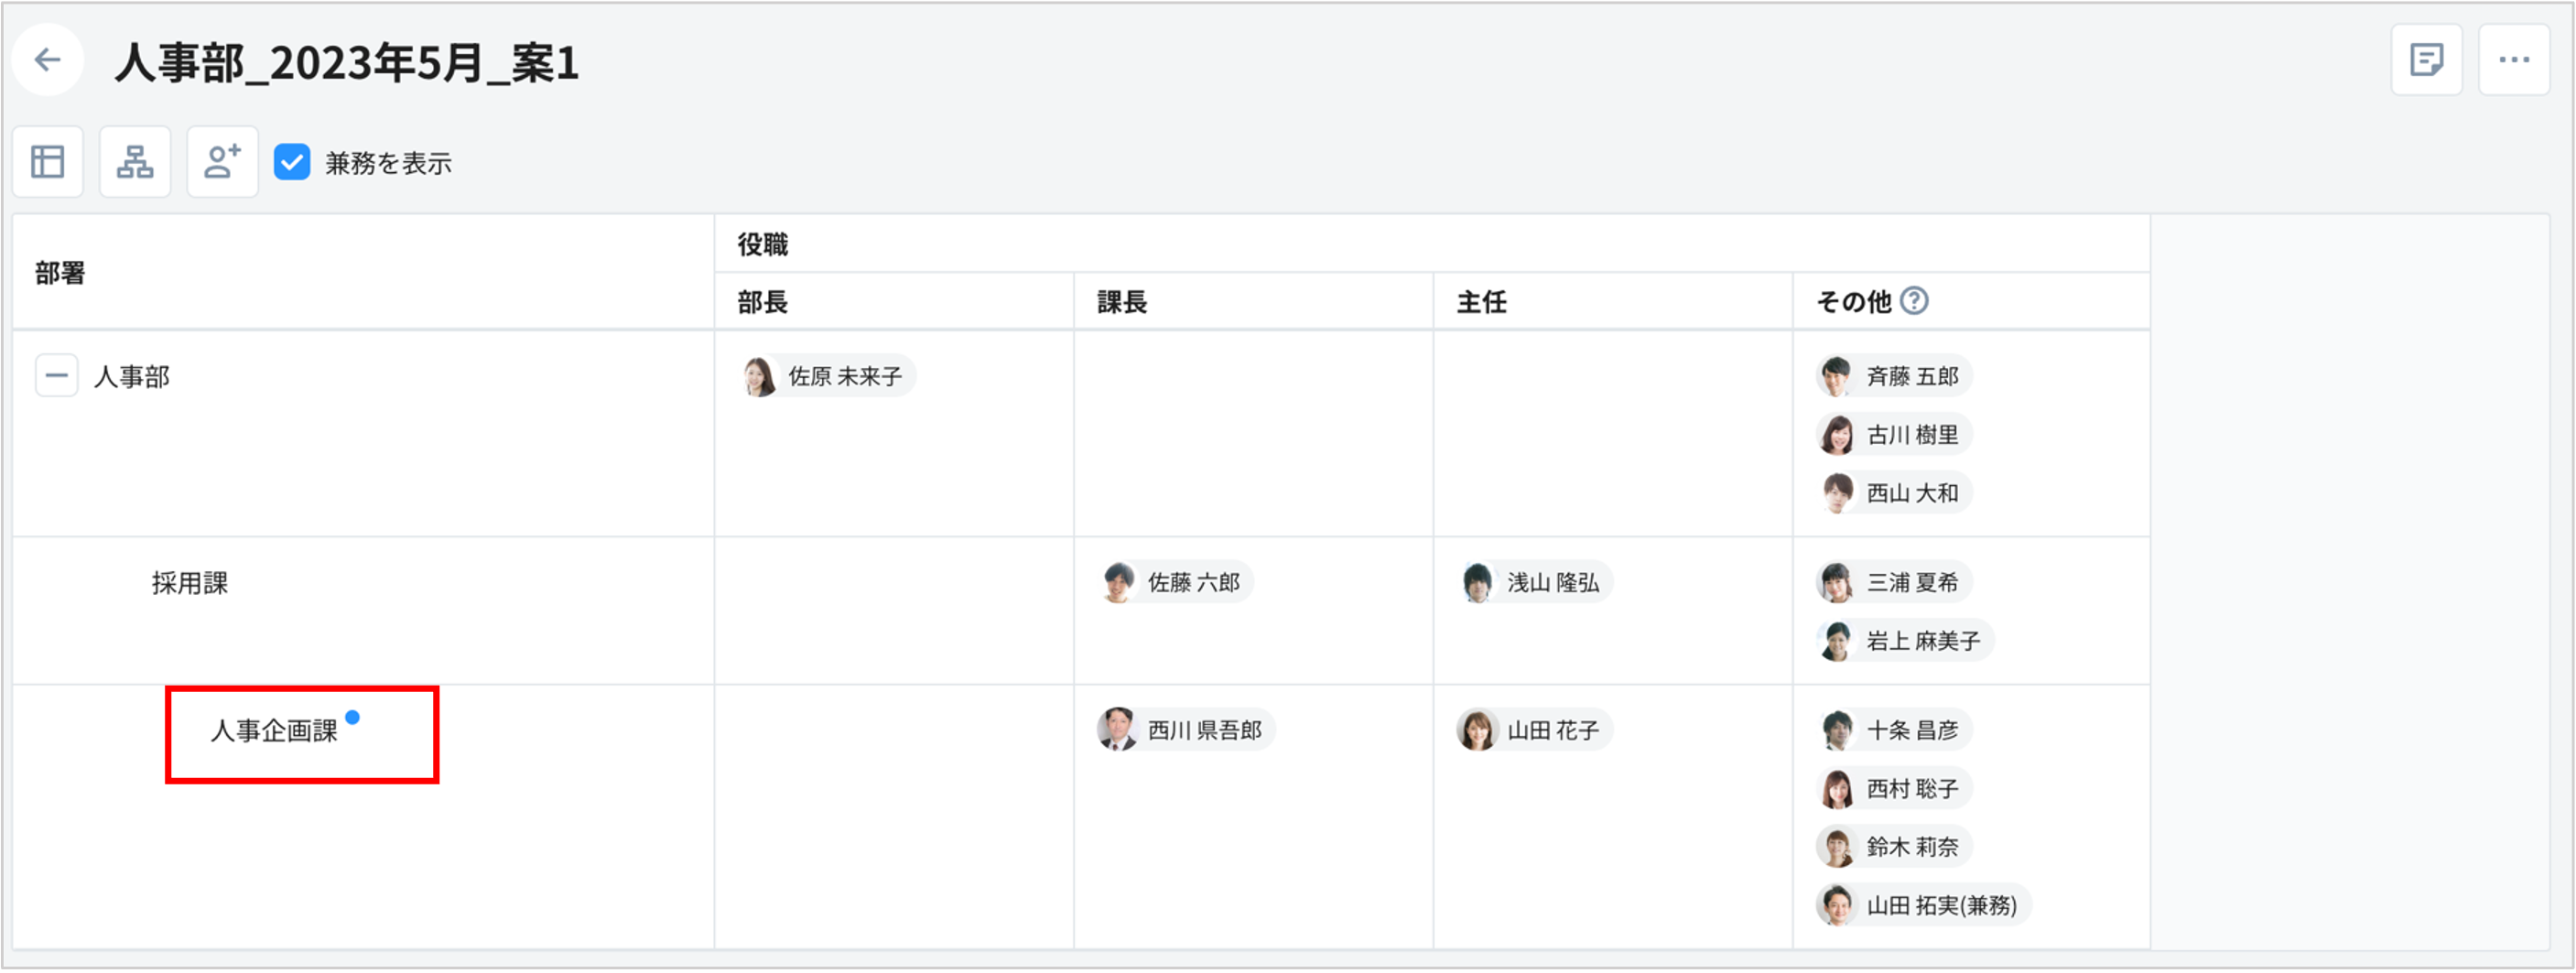Switch to organization chart view icon

tap(135, 162)
